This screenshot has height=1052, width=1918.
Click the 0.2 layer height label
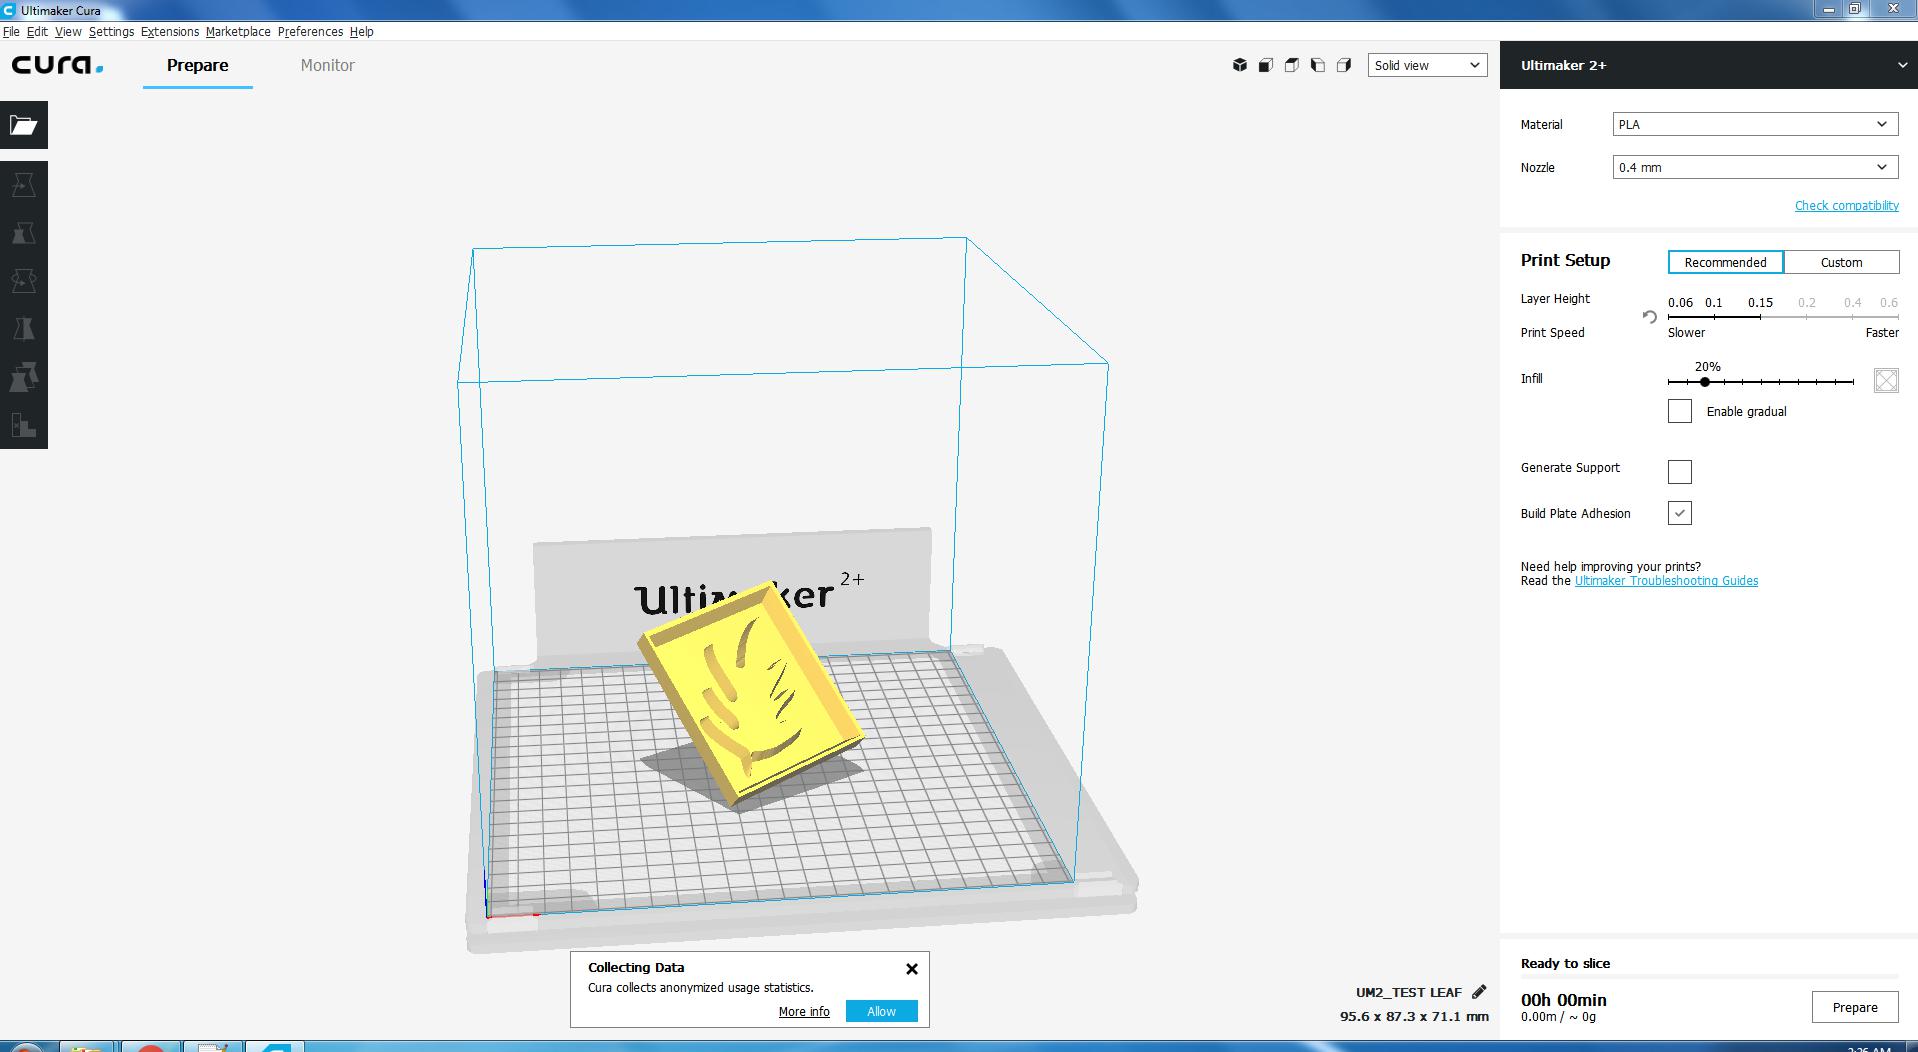point(1806,302)
